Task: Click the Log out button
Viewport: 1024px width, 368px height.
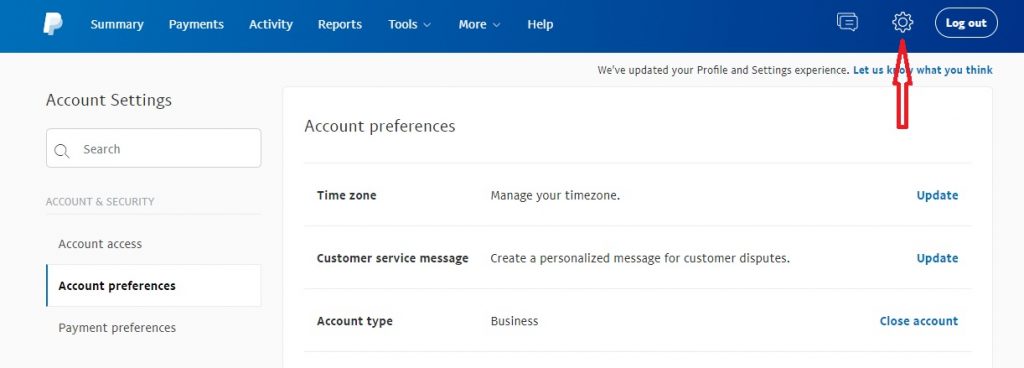Action: point(966,23)
